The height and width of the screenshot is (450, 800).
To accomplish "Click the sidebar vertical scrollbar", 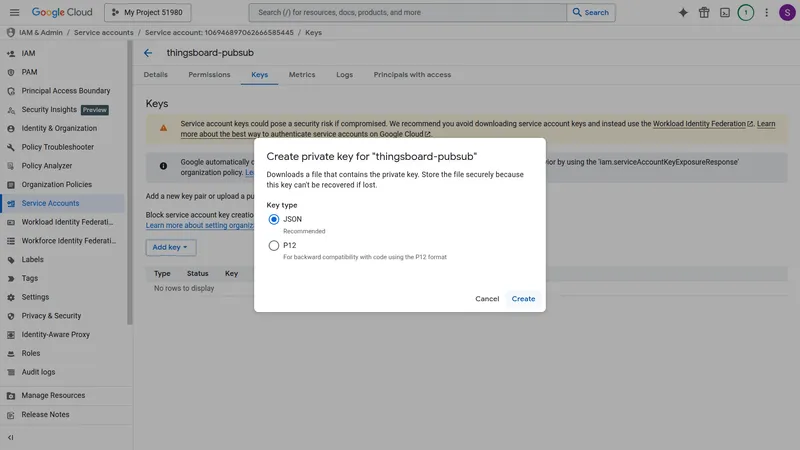I will 130,183.
